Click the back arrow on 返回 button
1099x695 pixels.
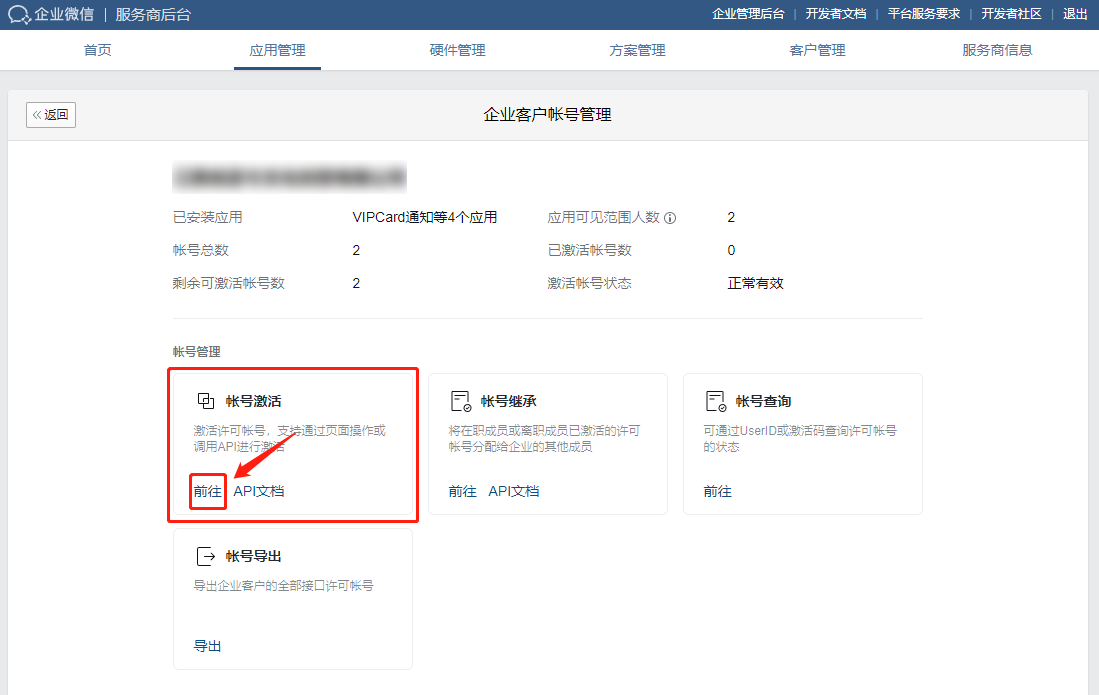tap(36, 114)
